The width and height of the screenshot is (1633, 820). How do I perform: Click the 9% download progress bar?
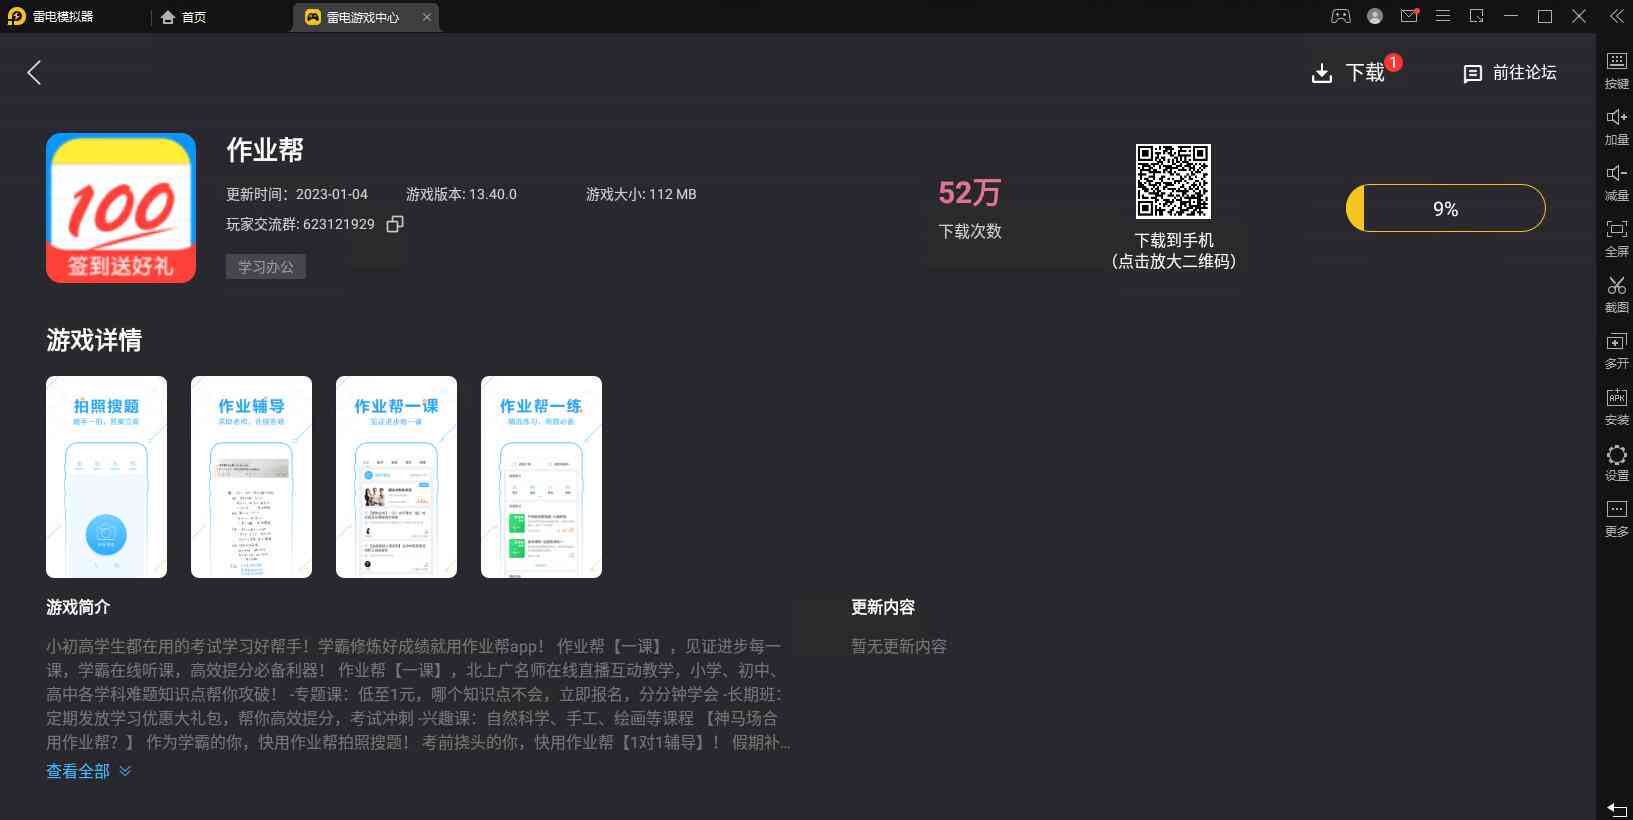pos(1445,208)
